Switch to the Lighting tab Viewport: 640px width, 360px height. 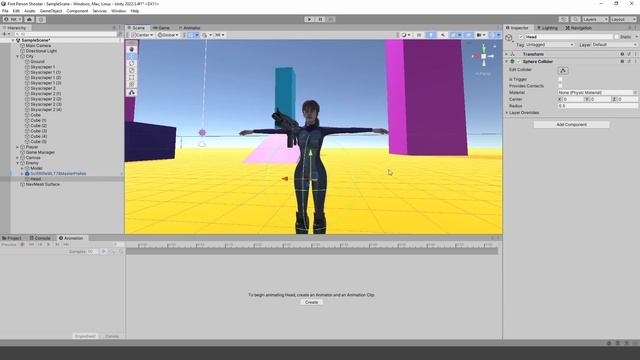[547, 28]
